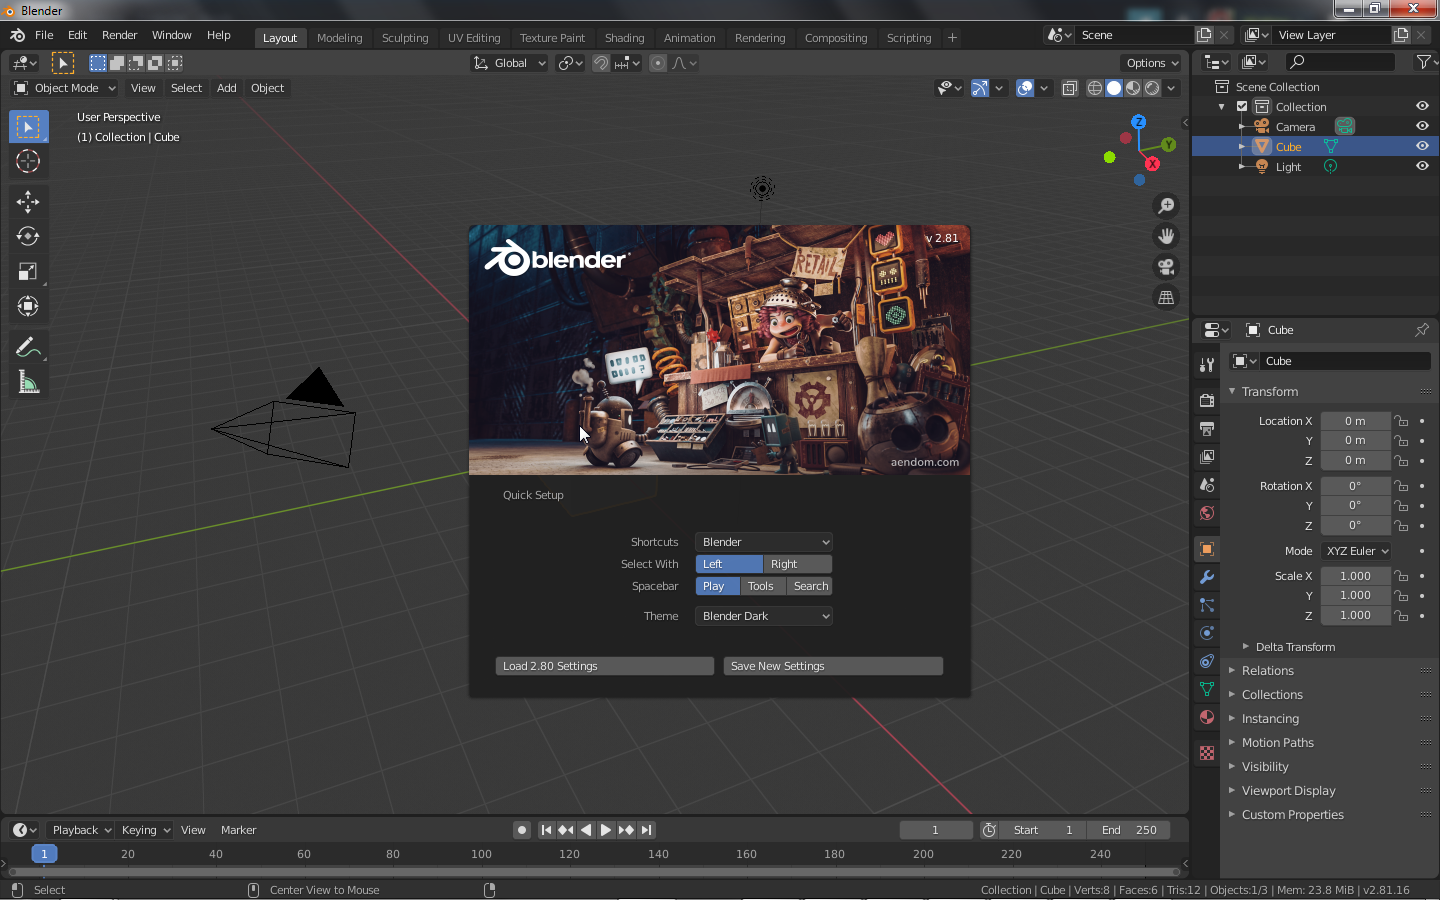The height and width of the screenshot is (900, 1440).
Task: Uncheck the Collection exclude checkbox
Action: [x=1242, y=106]
